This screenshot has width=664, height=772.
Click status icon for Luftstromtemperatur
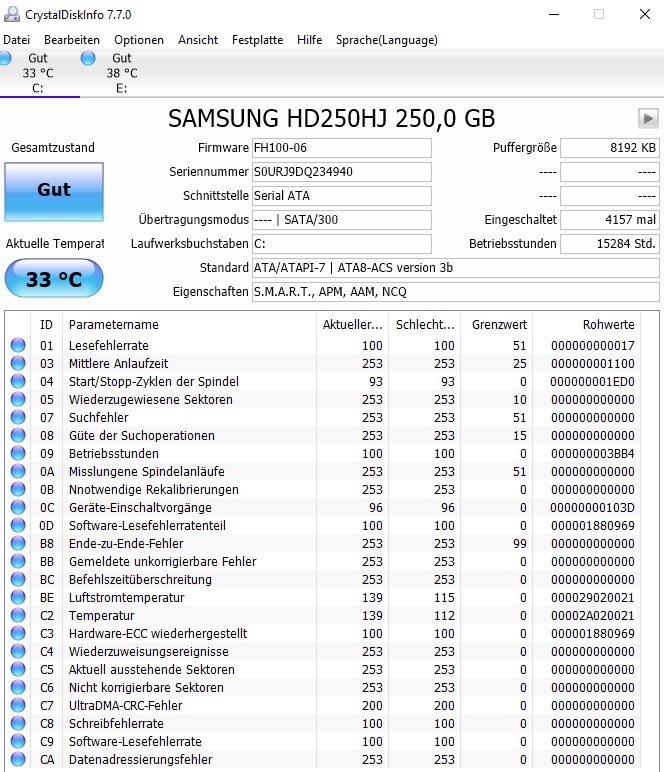(x=18, y=598)
